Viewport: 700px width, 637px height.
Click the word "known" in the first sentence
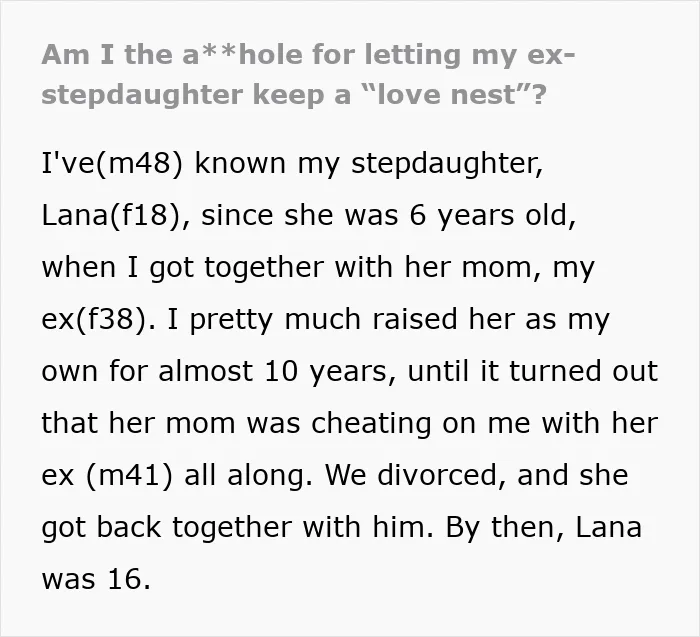tap(240, 163)
